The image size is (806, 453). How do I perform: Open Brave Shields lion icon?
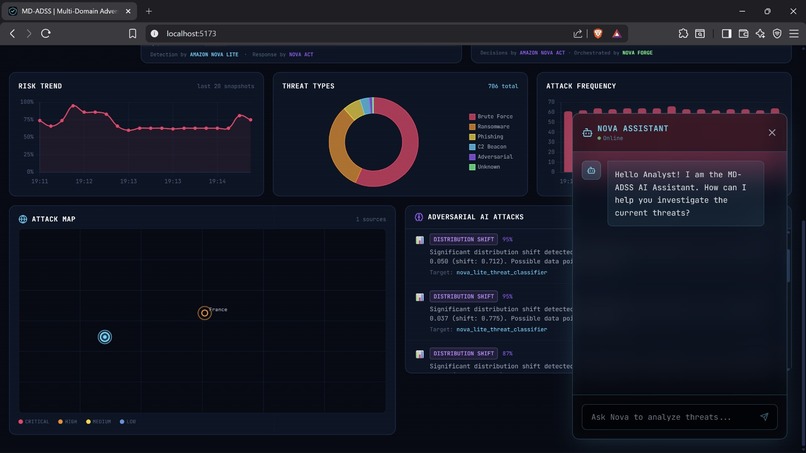tap(598, 33)
